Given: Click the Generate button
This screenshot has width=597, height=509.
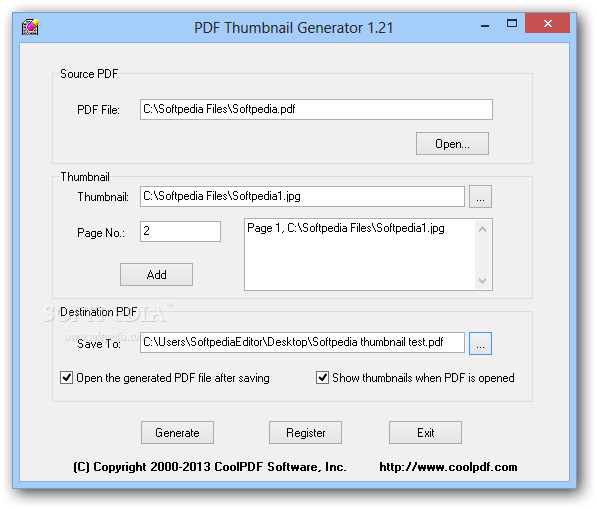Looking at the screenshot, I should tap(177, 432).
